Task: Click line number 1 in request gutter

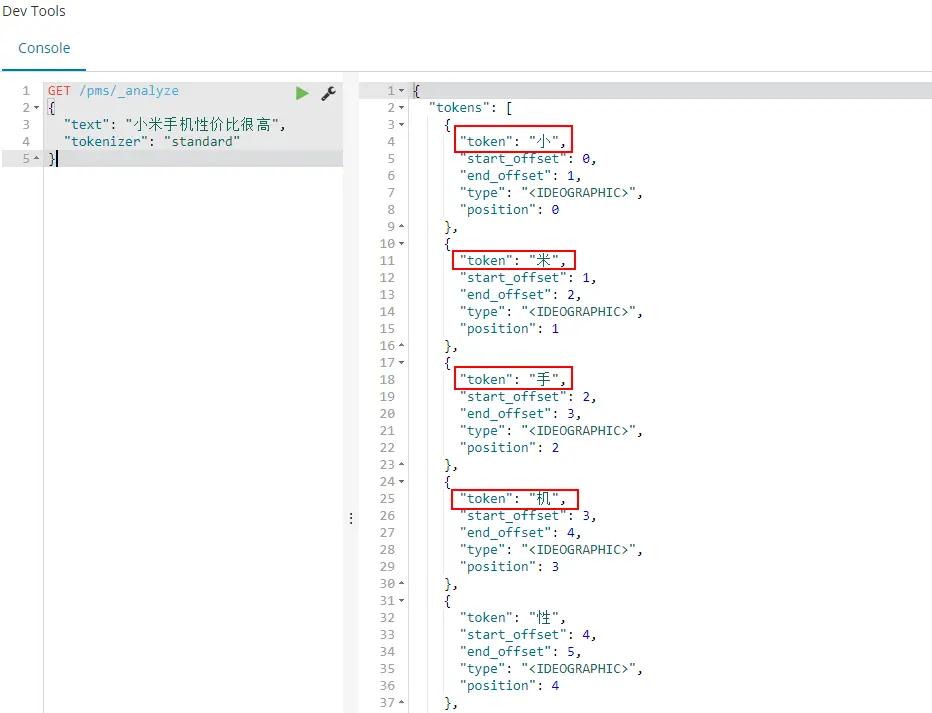Action: [x=26, y=91]
